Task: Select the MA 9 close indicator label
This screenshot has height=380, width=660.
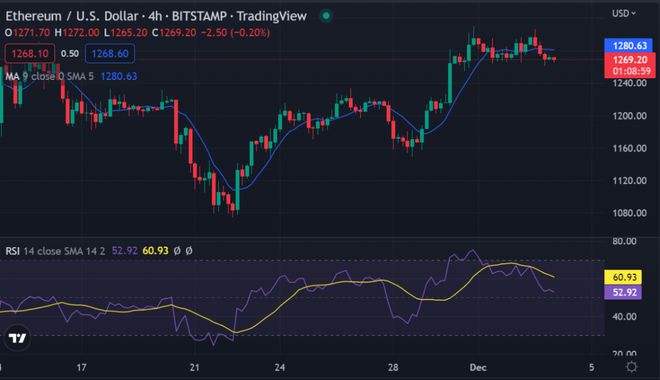Action: coord(50,76)
